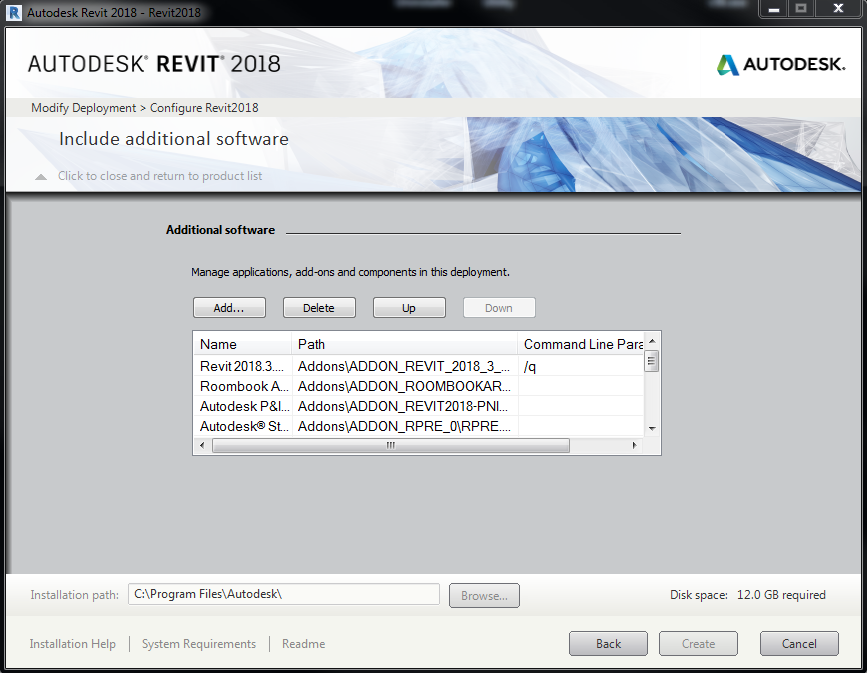Click the Add button to include software
867x673 pixels.
tap(229, 307)
